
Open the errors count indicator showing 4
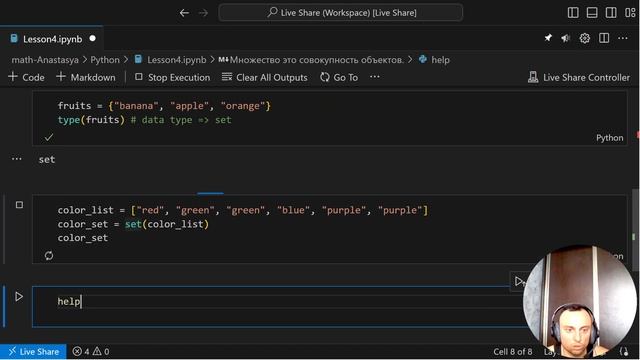81,351
